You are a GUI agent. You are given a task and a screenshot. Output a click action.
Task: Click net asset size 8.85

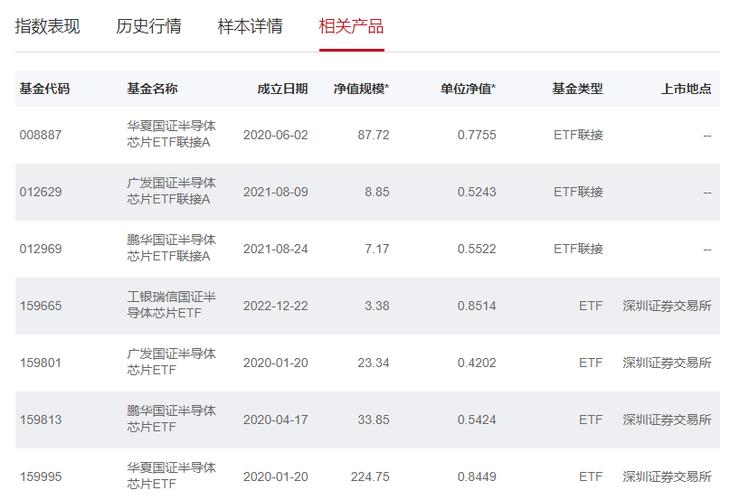(x=377, y=192)
